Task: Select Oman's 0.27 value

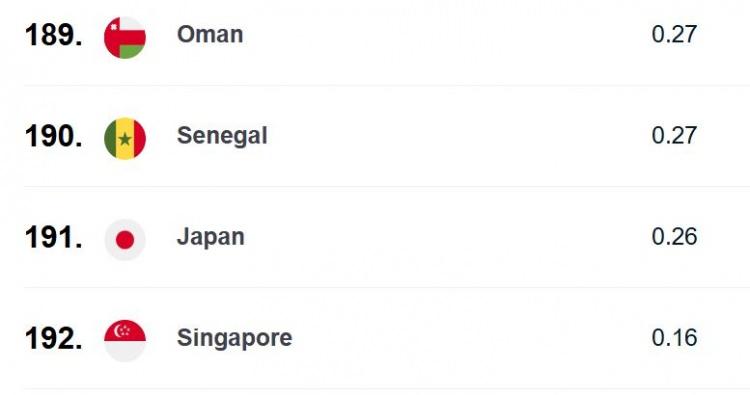Action: 674,34
